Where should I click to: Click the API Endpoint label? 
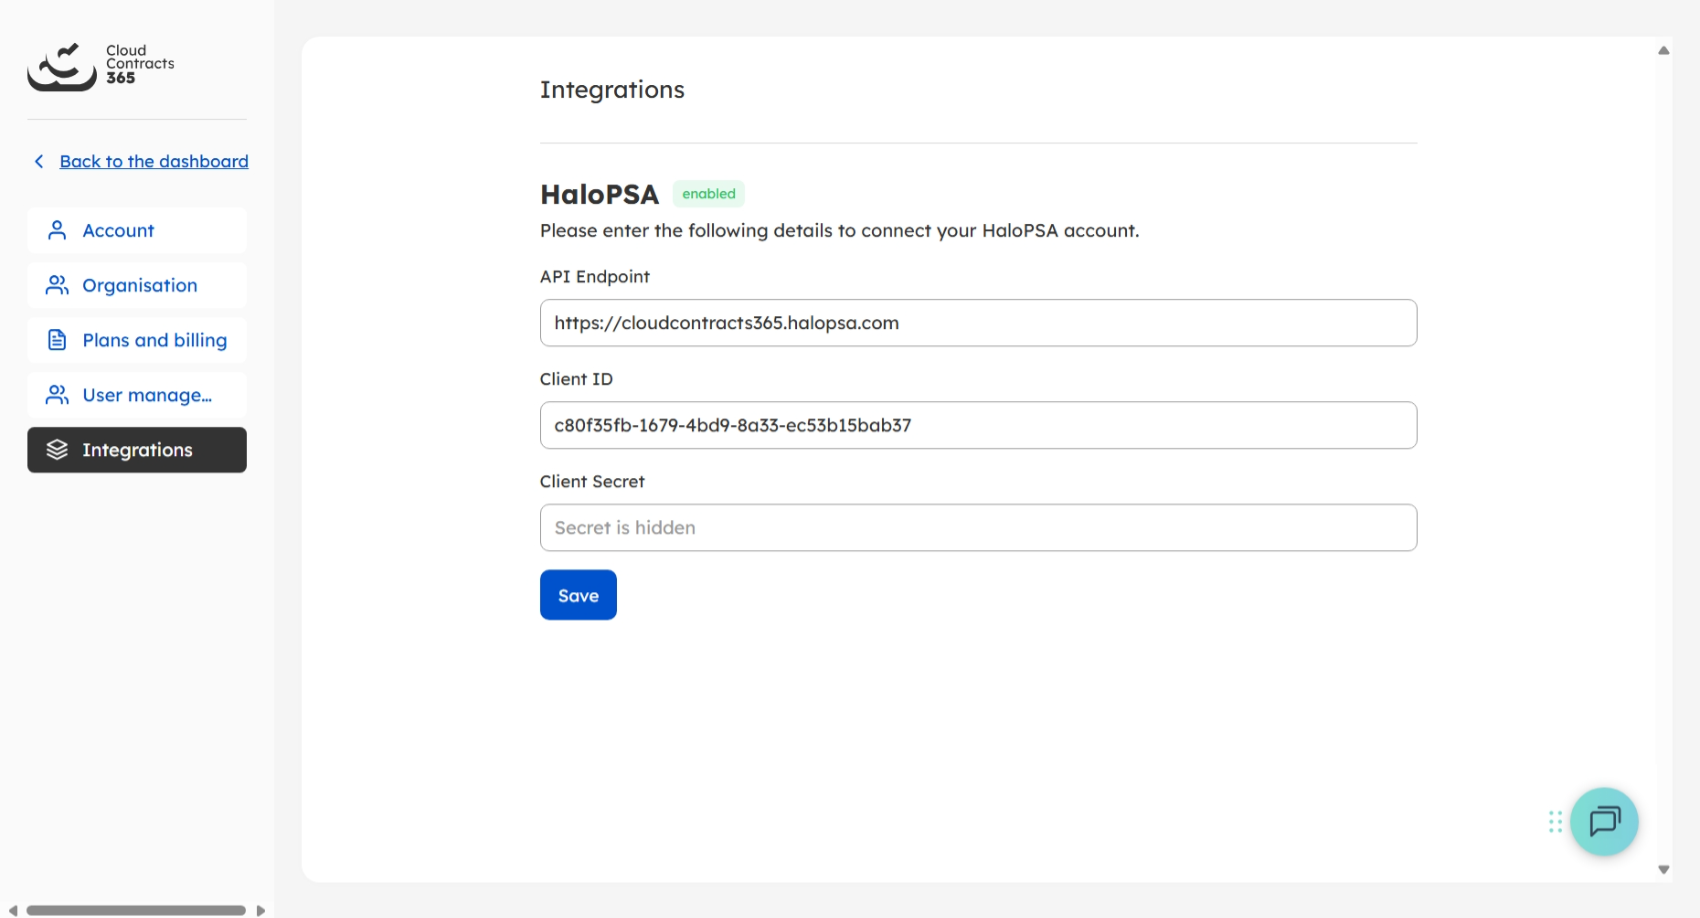(595, 277)
